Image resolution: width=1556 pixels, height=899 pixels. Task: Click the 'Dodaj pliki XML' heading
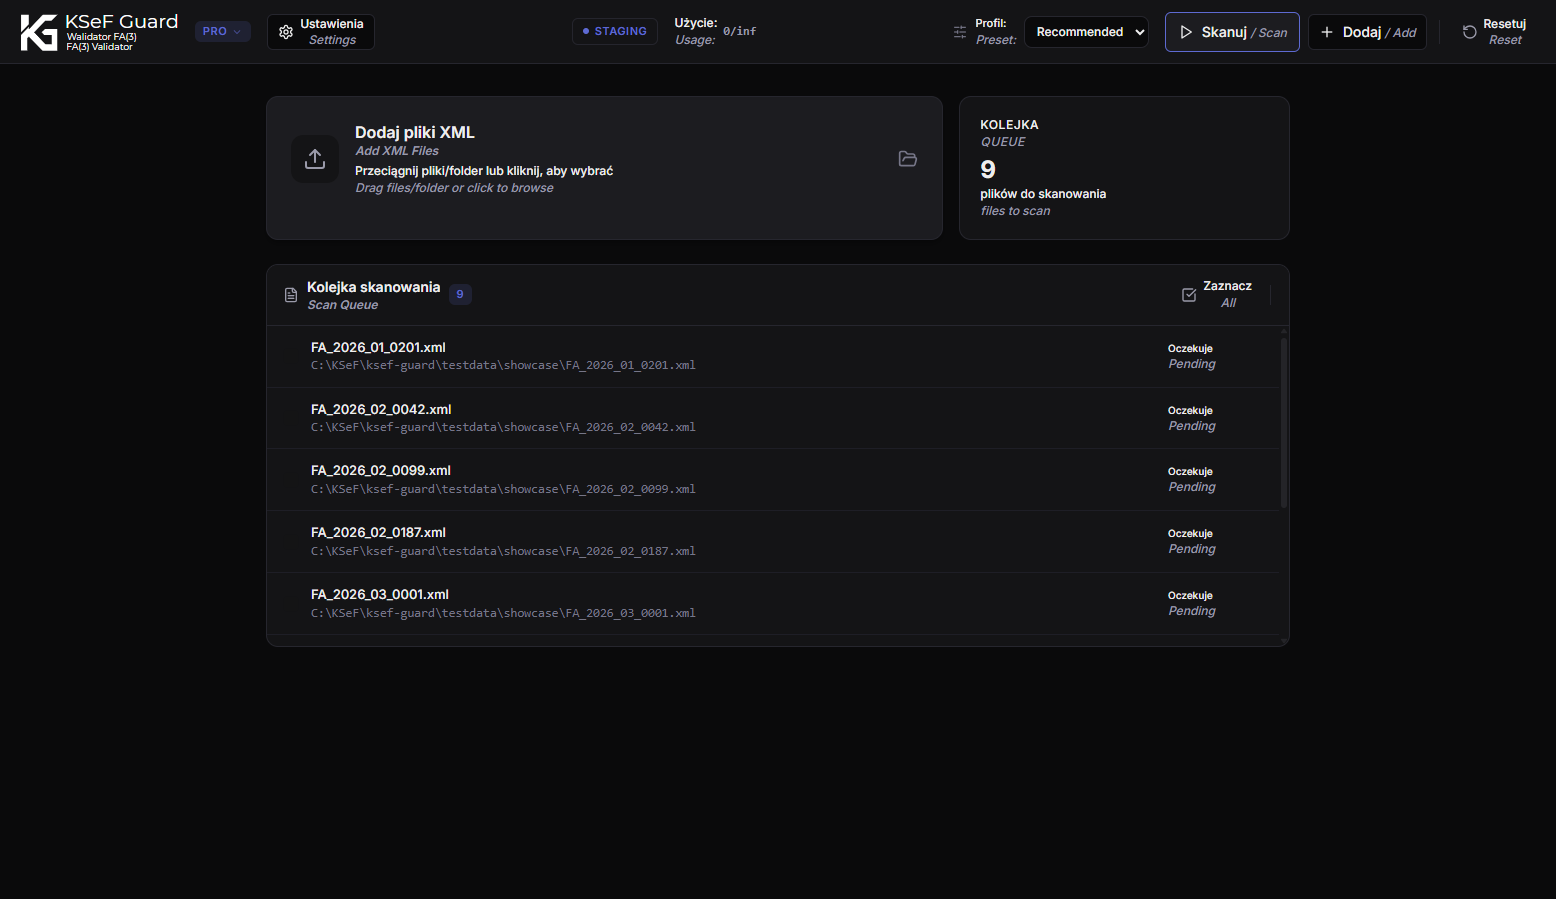pyautogui.click(x=415, y=132)
